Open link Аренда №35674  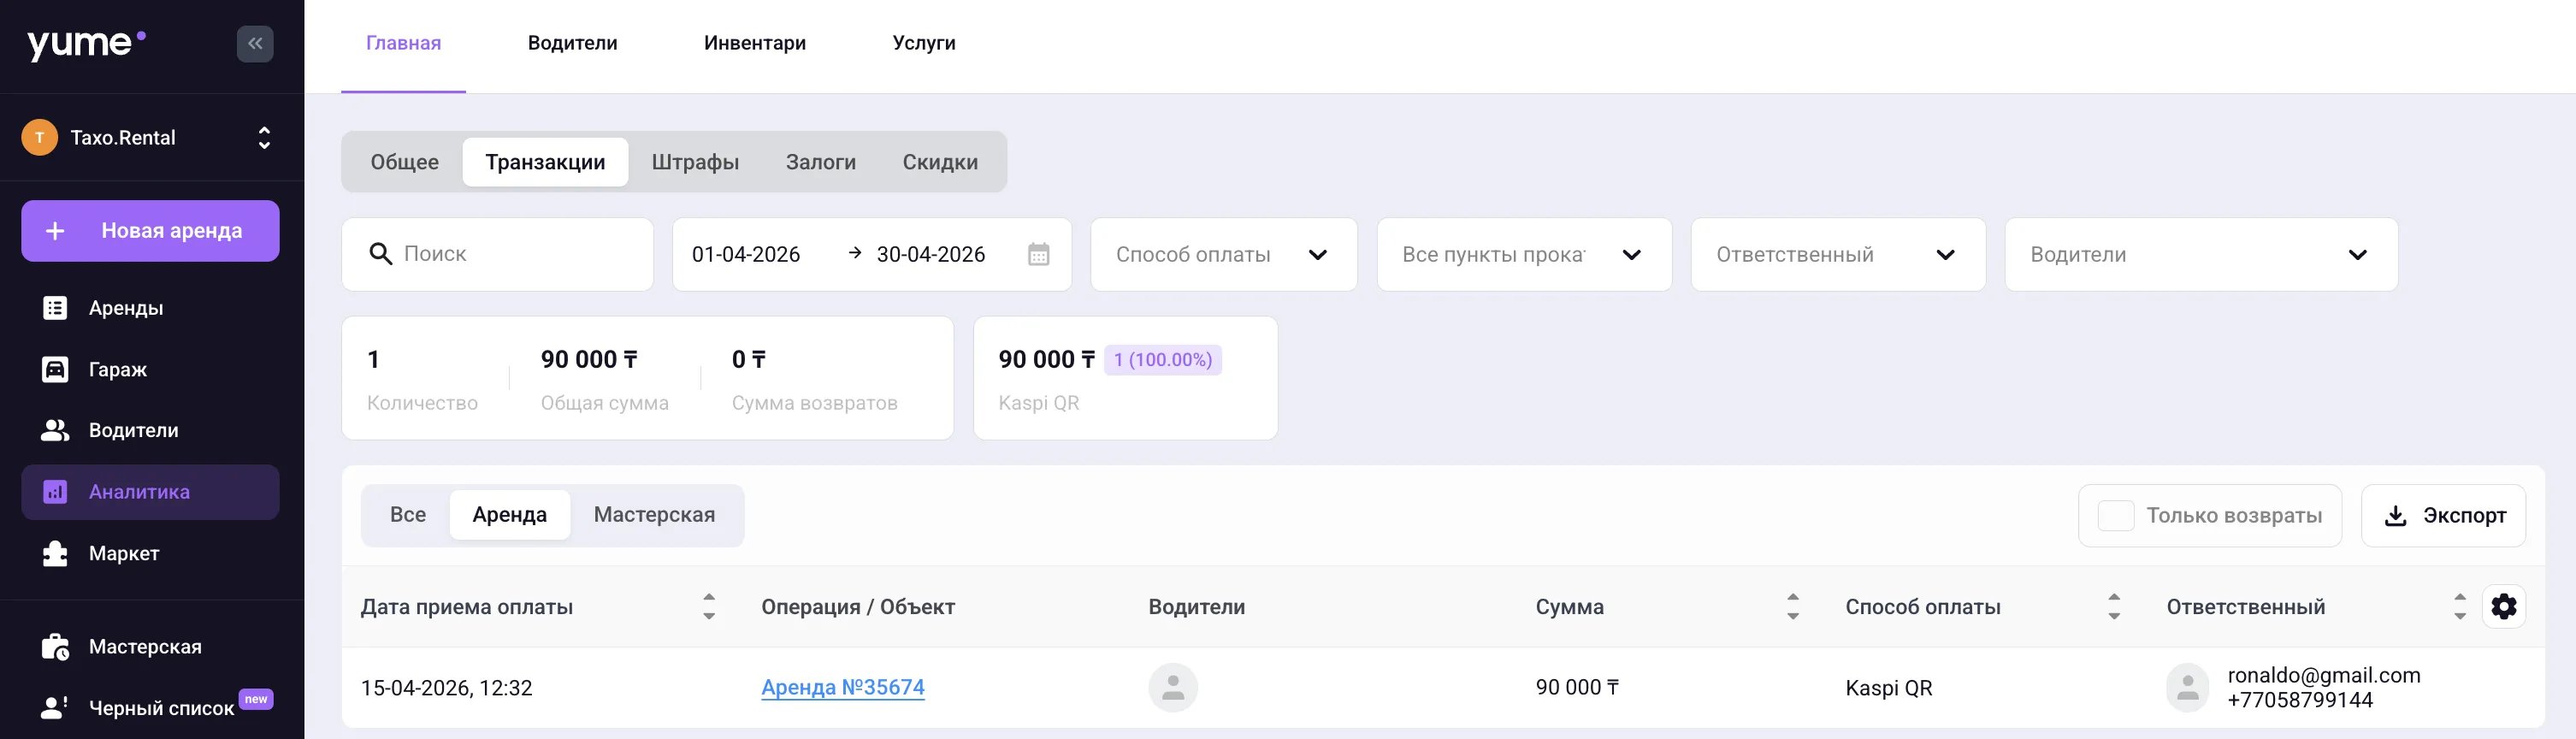click(x=843, y=687)
